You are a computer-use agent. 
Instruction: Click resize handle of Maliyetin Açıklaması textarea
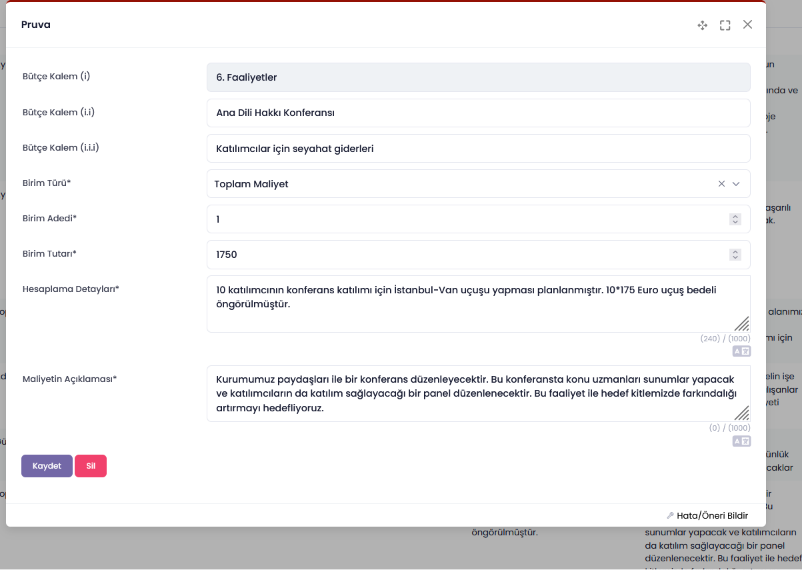742,413
